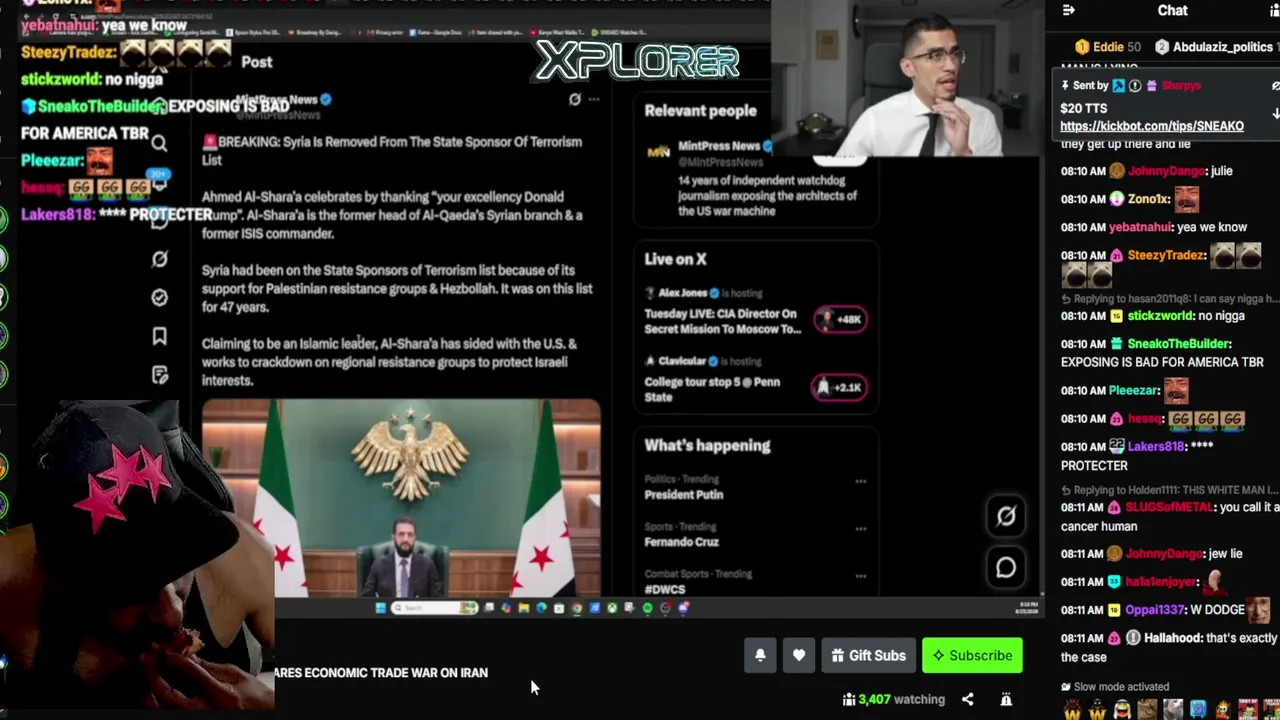The width and height of the screenshot is (1280, 720).
Task: Open the report siren icon beside share
Action: click(x=1006, y=699)
